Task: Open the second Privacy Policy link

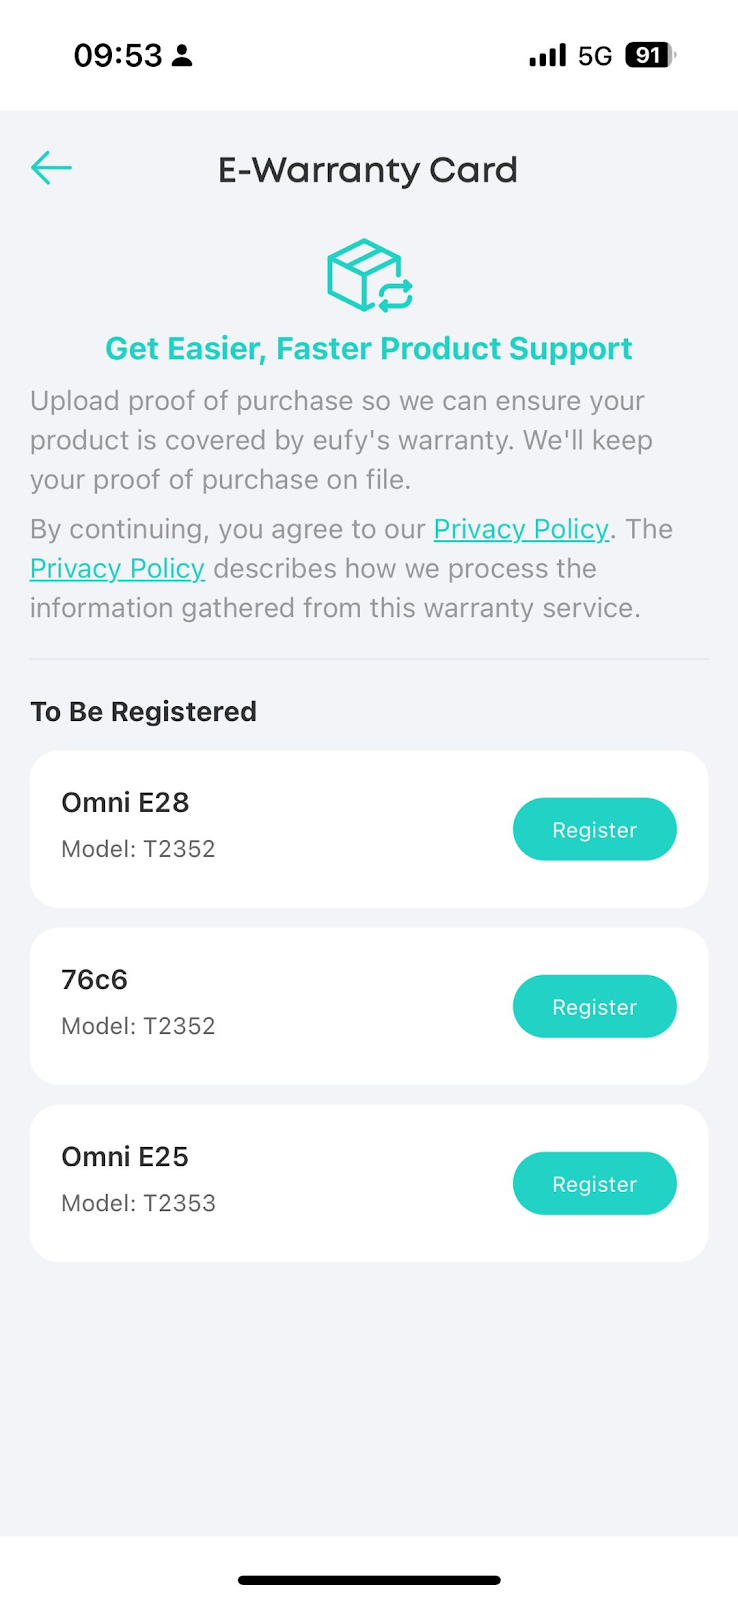Action: tap(117, 569)
